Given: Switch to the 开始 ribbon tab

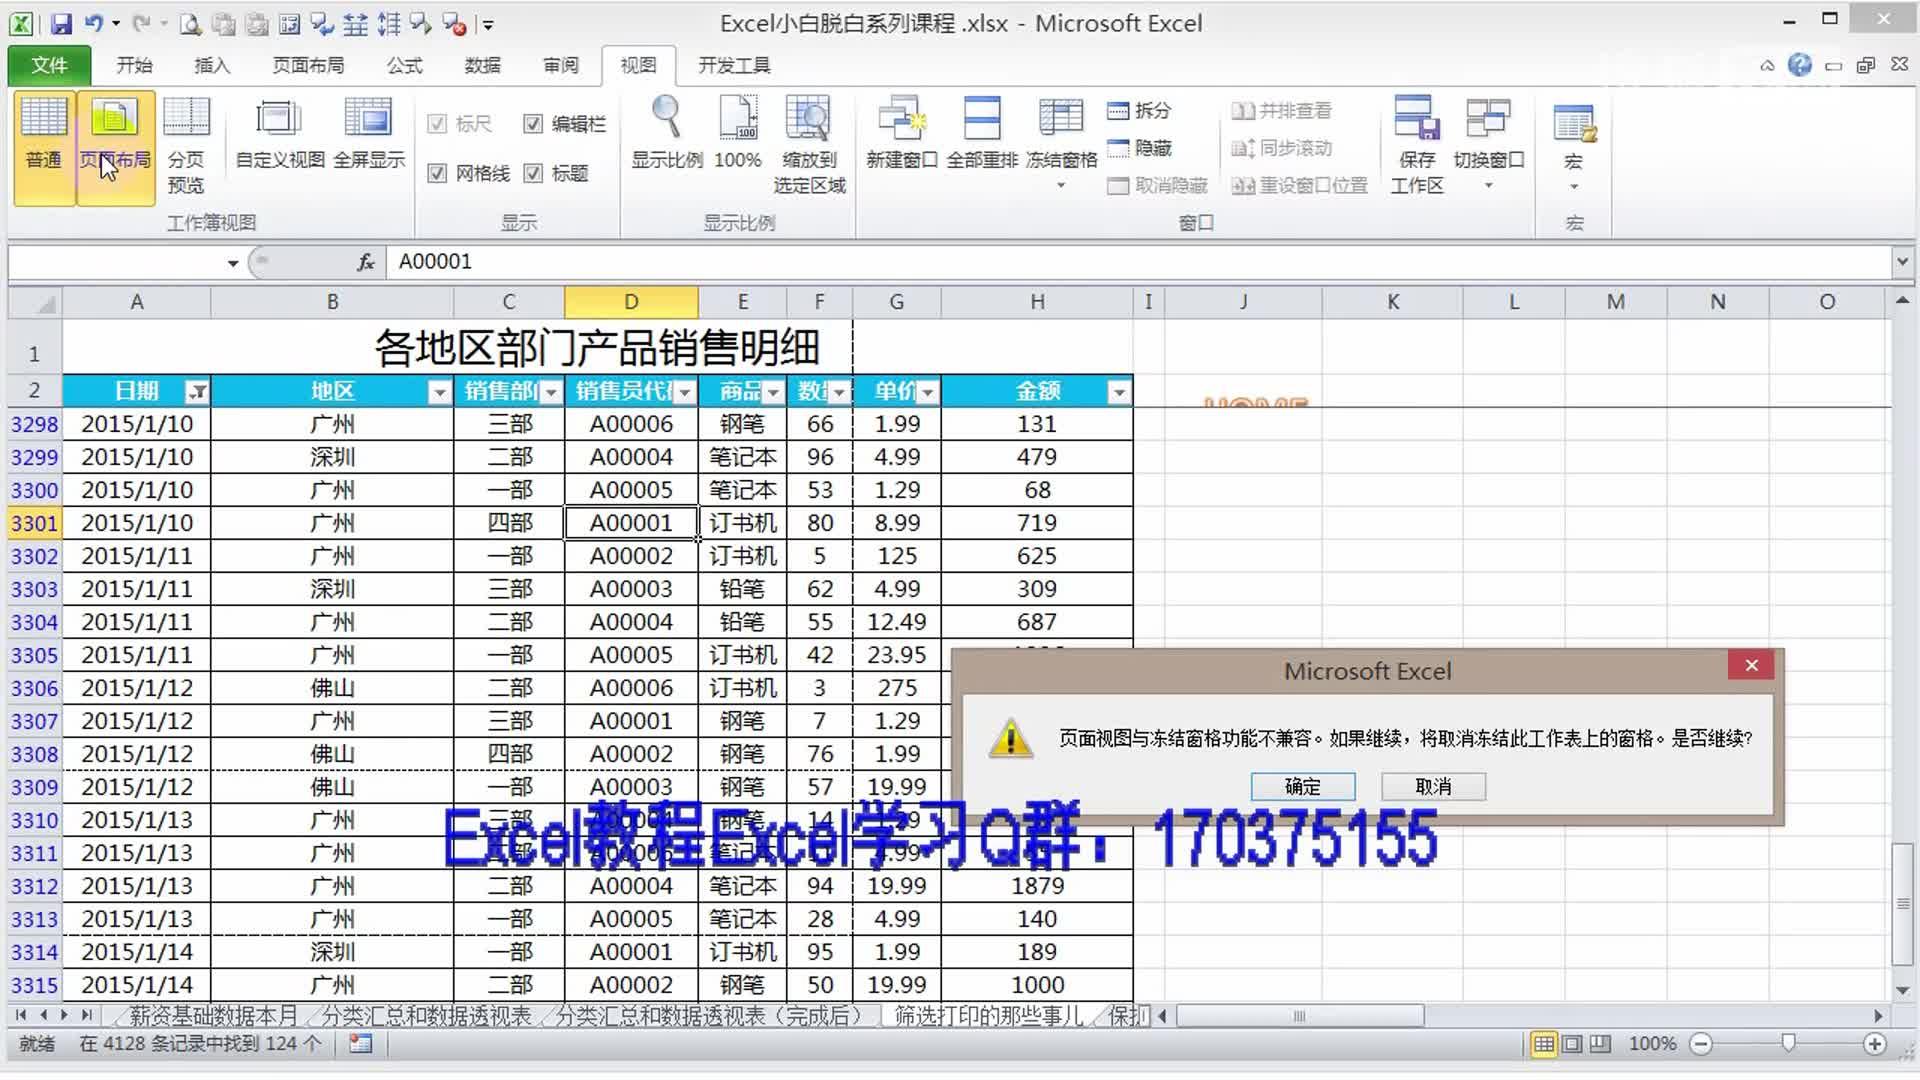Looking at the screenshot, I should [x=135, y=64].
